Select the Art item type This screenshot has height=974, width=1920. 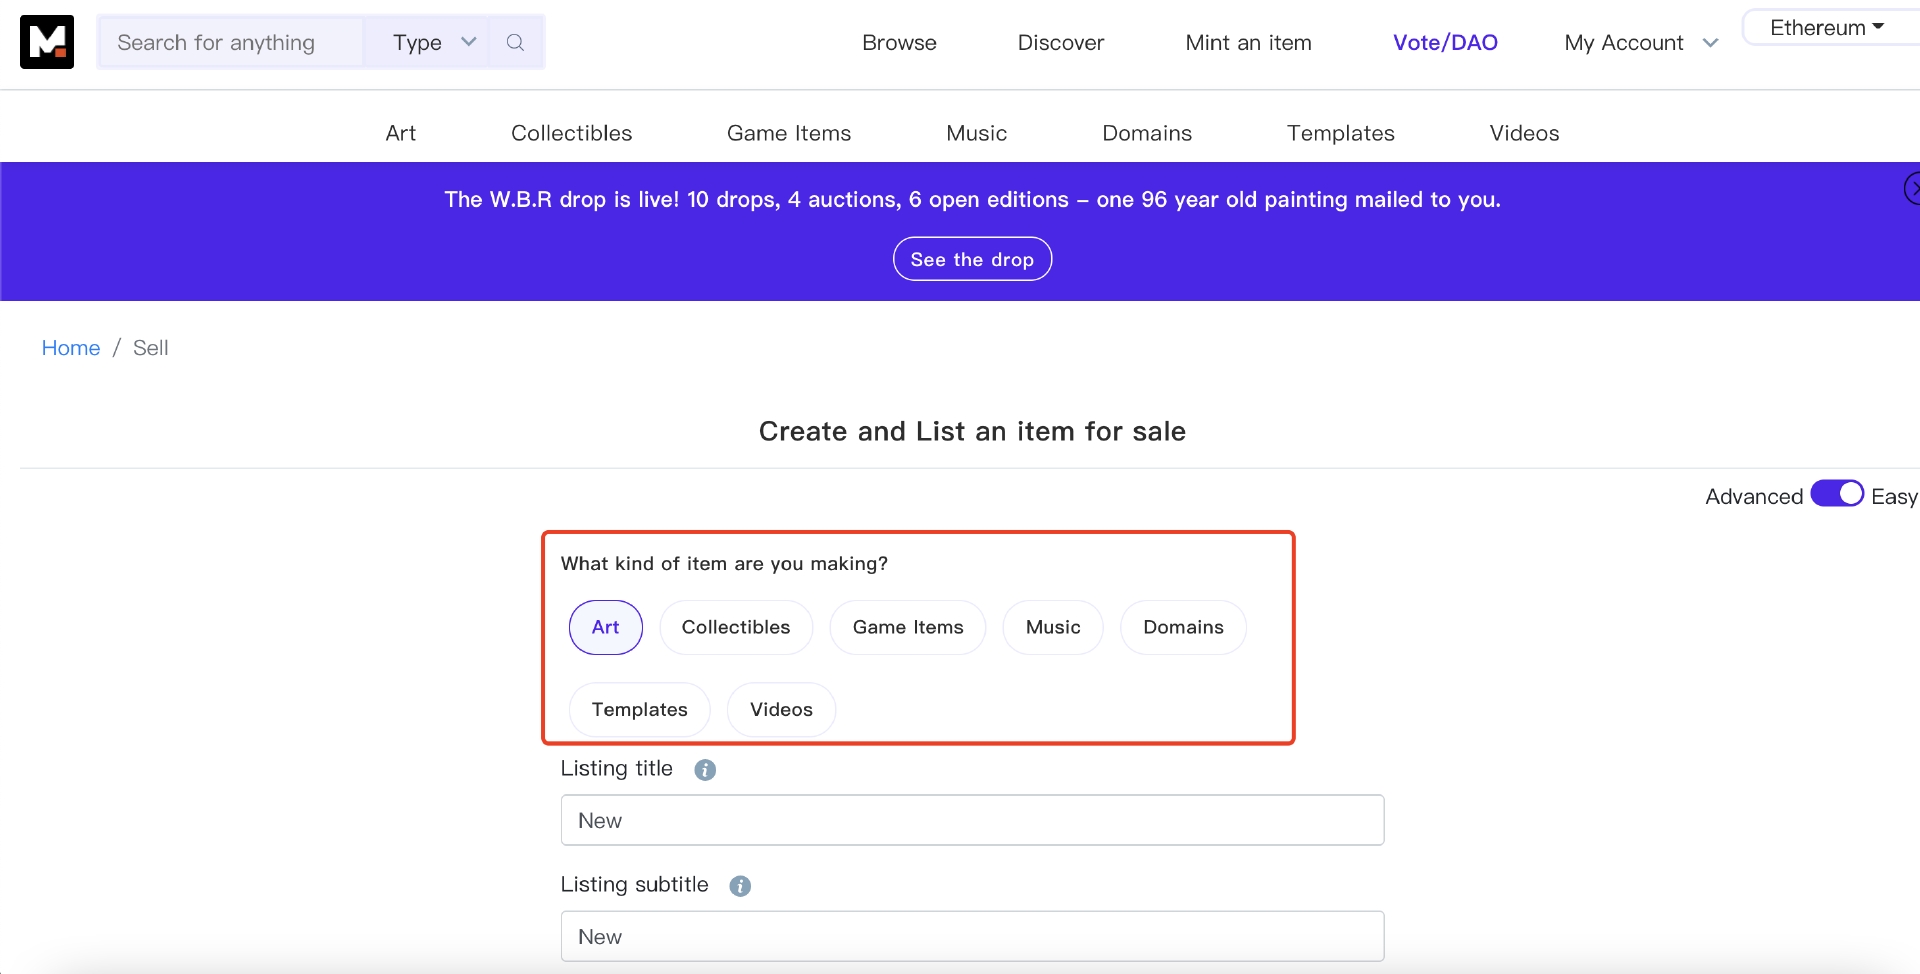pyautogui.click(x=606, y=627)
